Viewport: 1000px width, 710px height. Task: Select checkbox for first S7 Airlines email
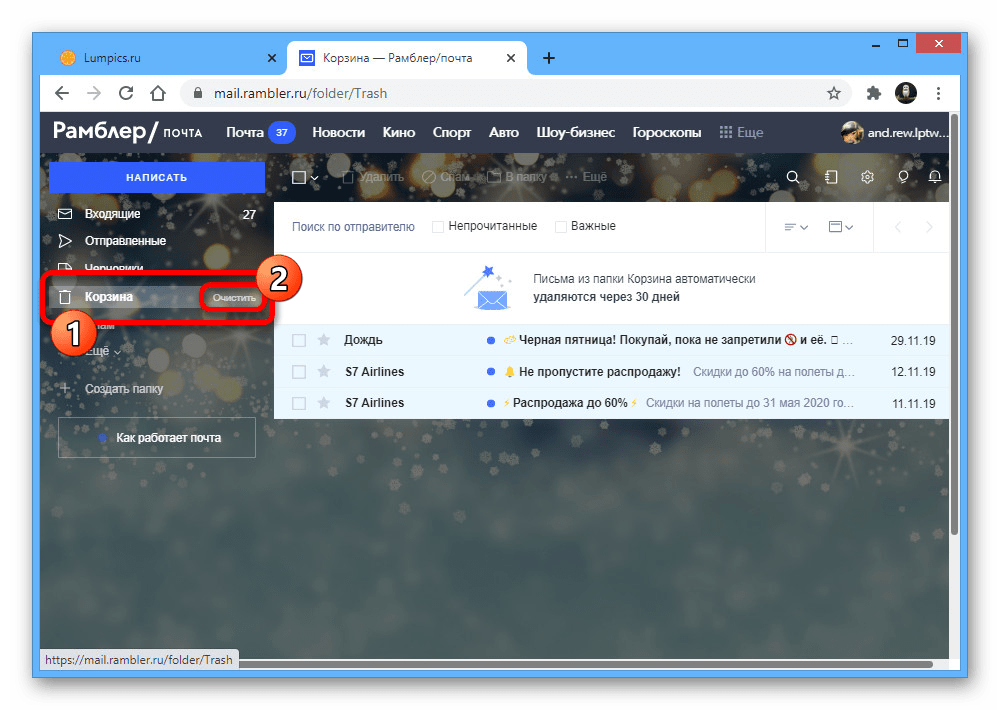coord(298,372)
